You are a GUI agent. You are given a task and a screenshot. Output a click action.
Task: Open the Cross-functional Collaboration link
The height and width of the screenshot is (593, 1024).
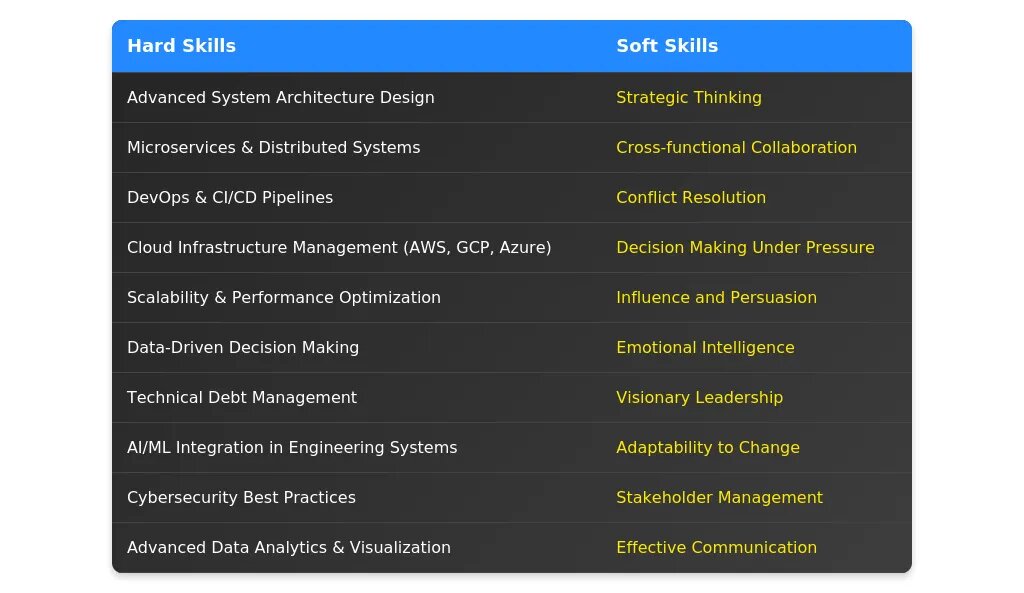pyautogui.click(x=736, y=148)
